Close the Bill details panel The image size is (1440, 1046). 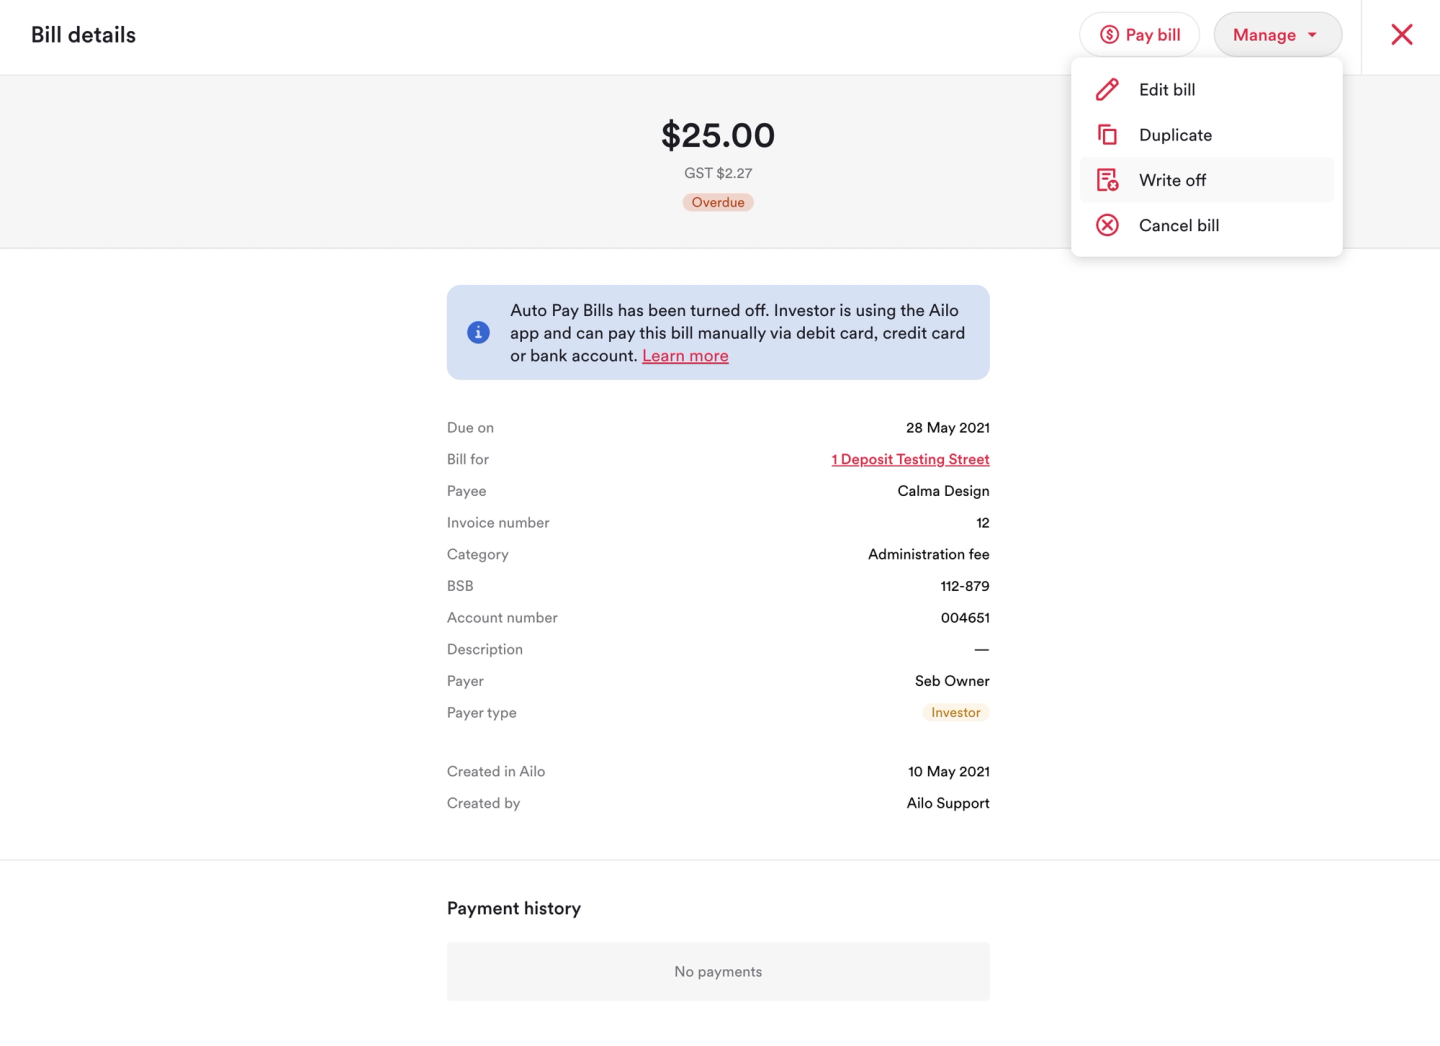click(1402, 35)
